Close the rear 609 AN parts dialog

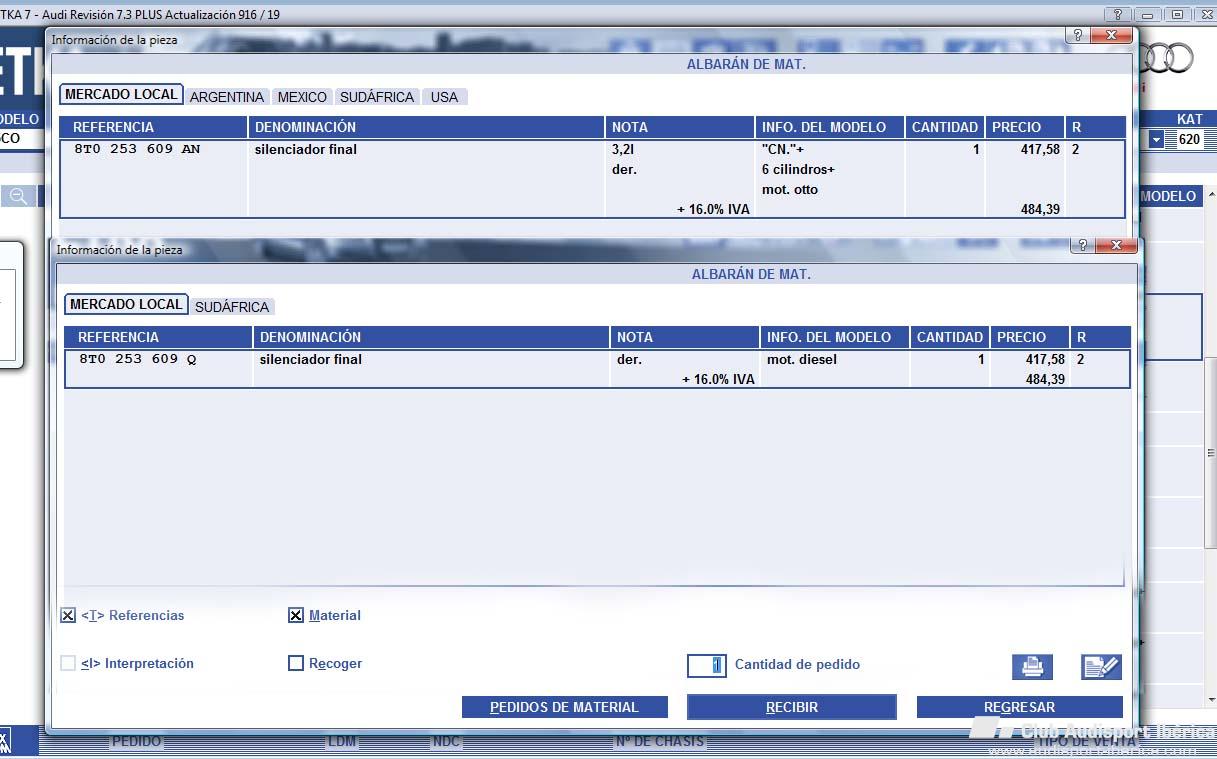click(1110, 35)
